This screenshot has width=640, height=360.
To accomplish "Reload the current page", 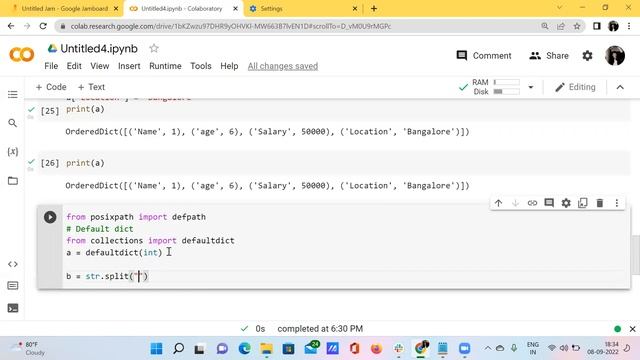I will tap(43, 26).
